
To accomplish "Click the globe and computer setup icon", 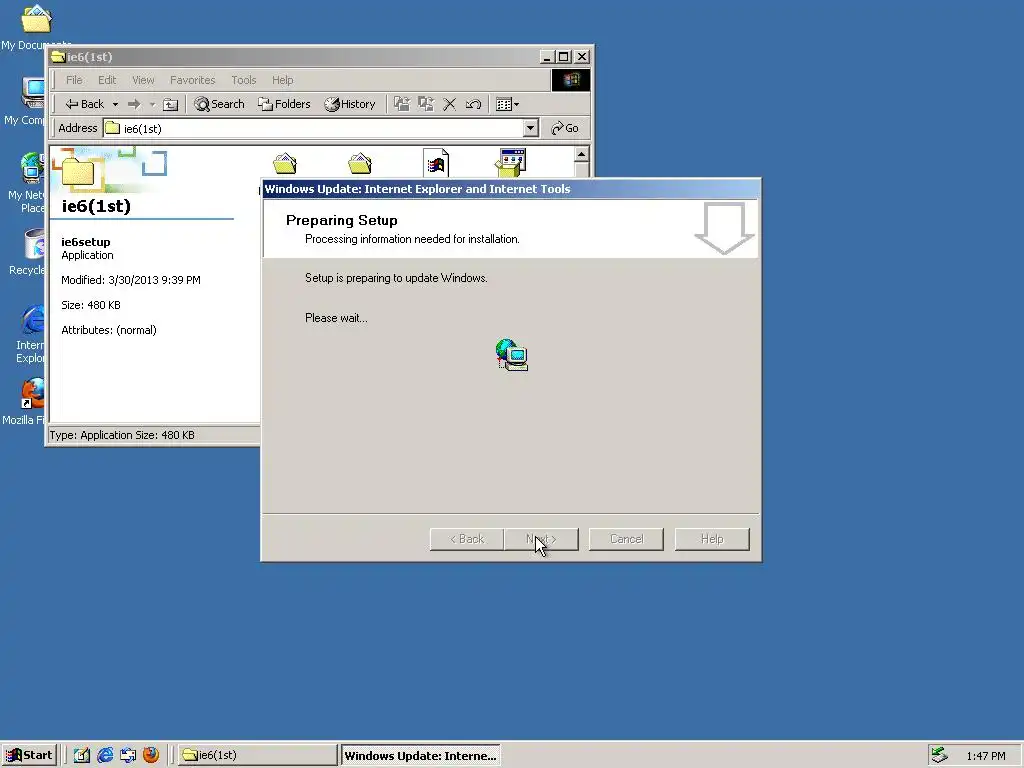I will (511, 355).
